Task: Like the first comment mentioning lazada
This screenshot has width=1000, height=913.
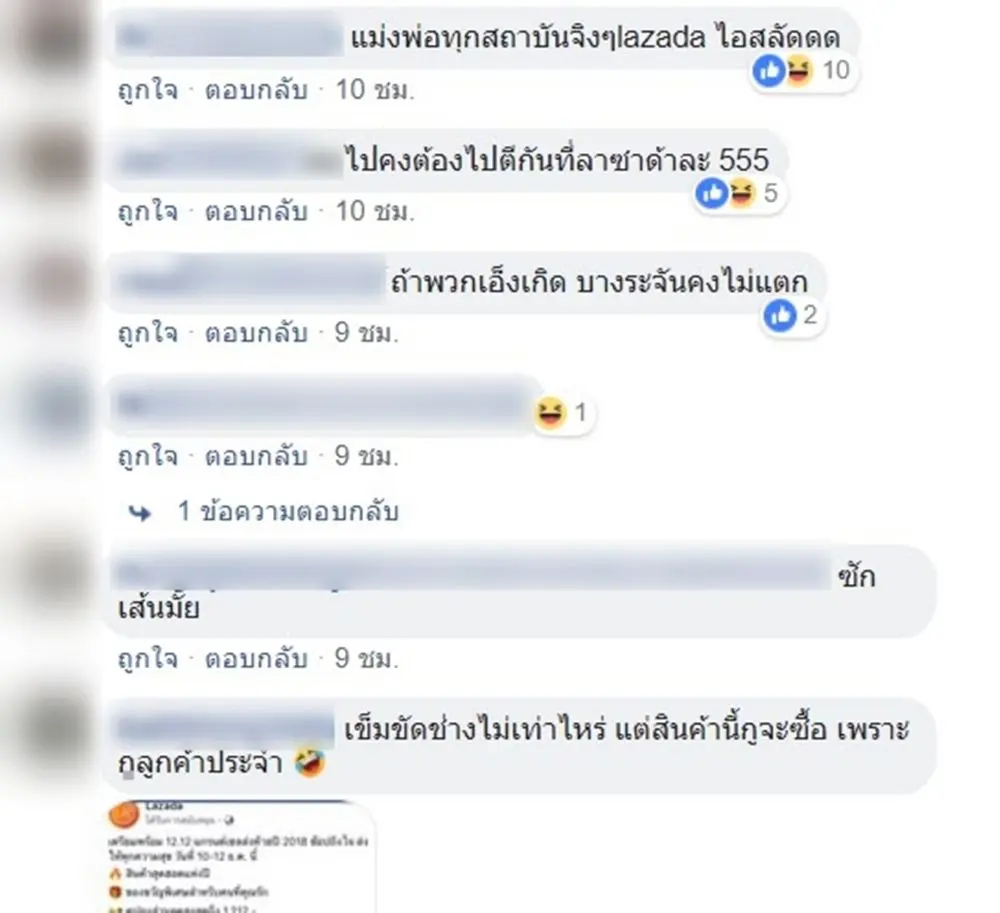Action: click(148, 90)
